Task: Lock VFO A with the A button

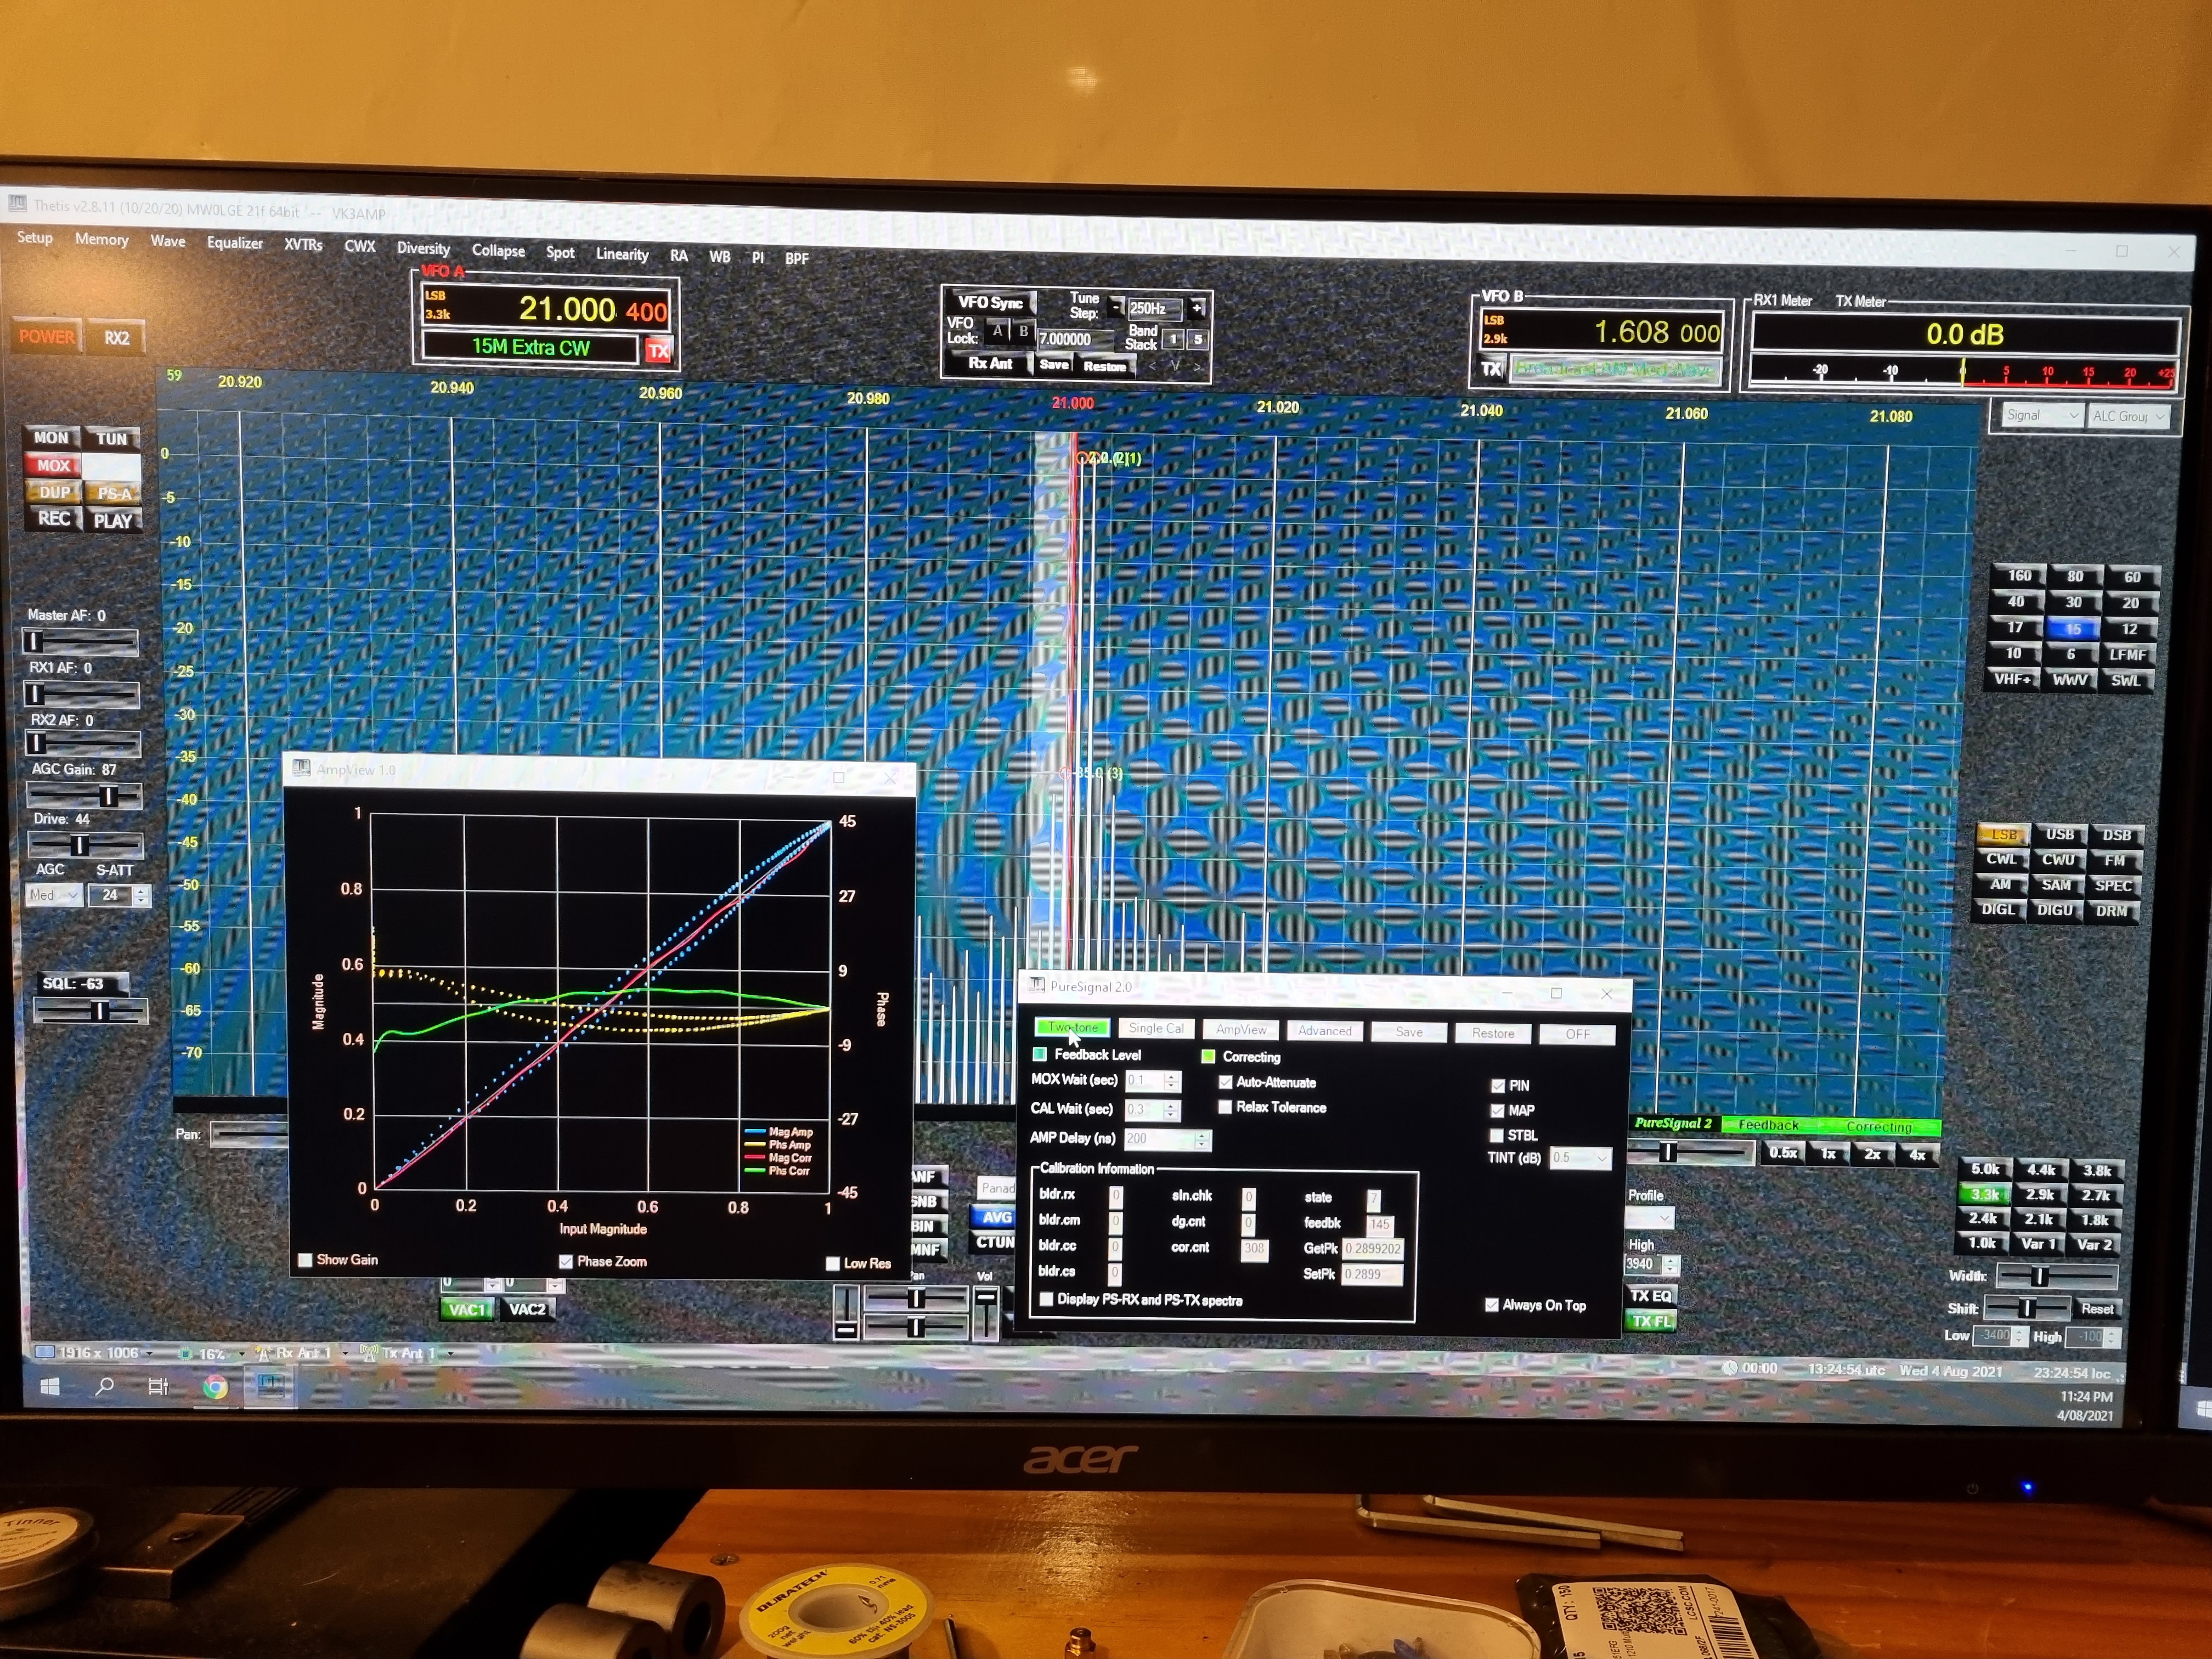Action: pos(997,331)
